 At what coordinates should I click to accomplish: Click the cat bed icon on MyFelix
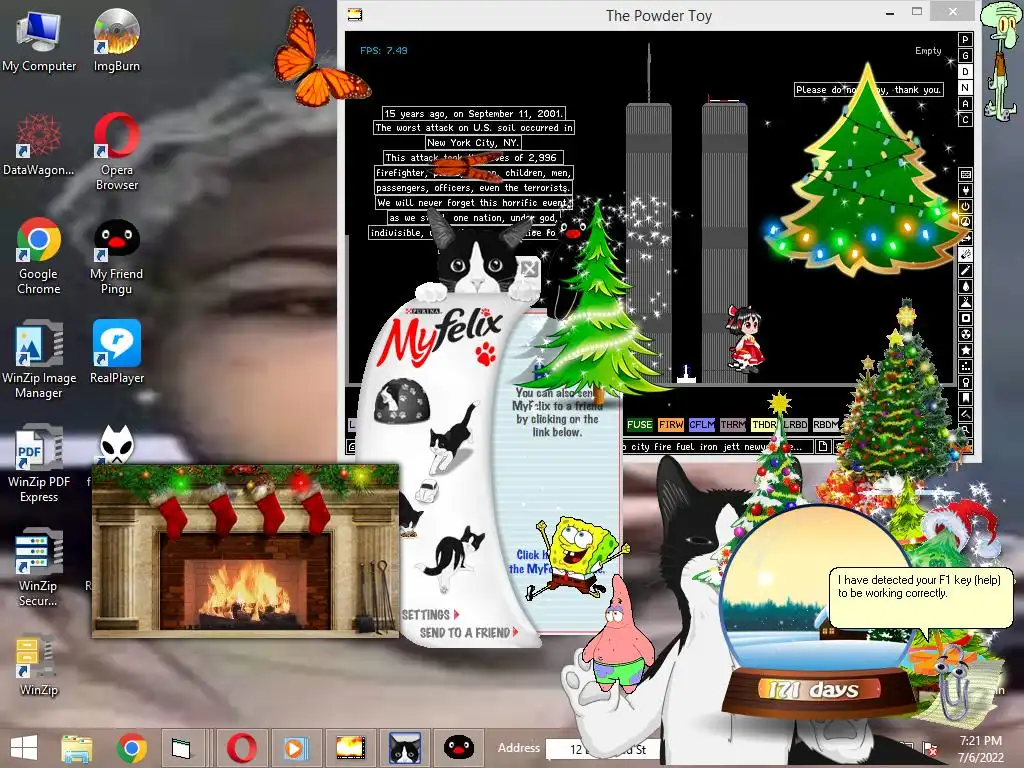(401, 400)
